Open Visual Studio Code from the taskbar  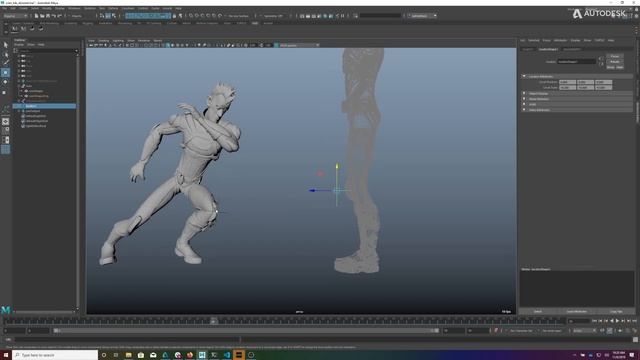[227, 355]
